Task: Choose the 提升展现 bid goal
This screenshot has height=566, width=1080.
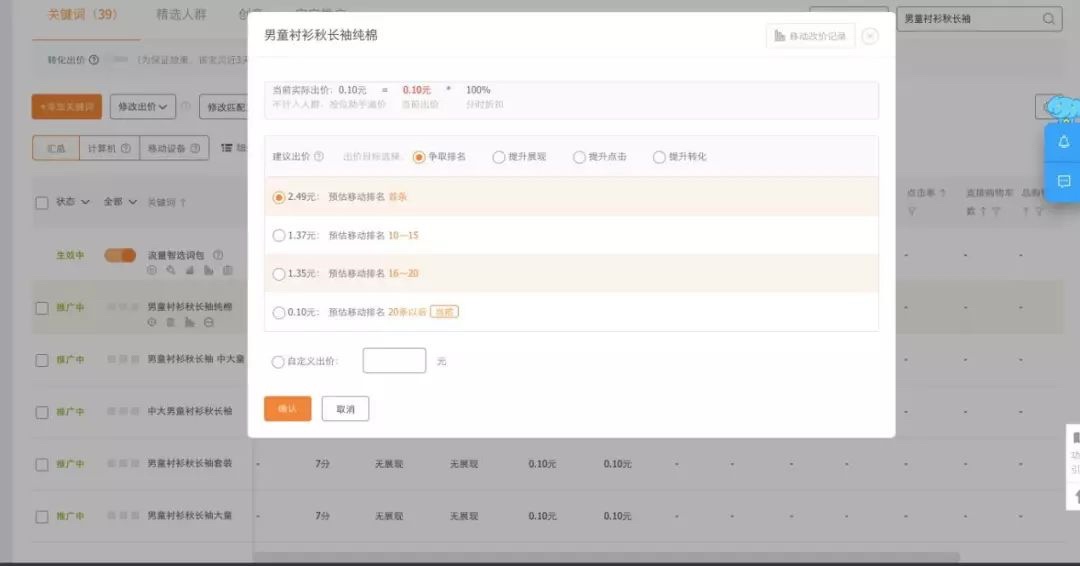Action: point(499,157)
